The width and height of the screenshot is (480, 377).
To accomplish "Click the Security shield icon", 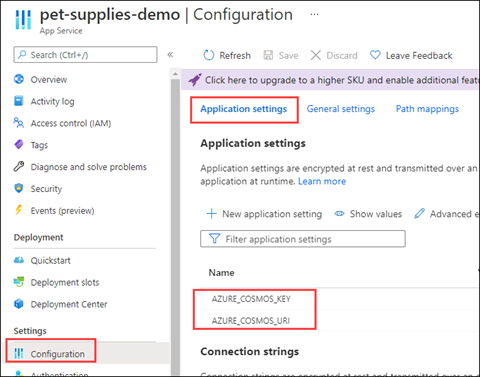I will click(x=19, y=188).
